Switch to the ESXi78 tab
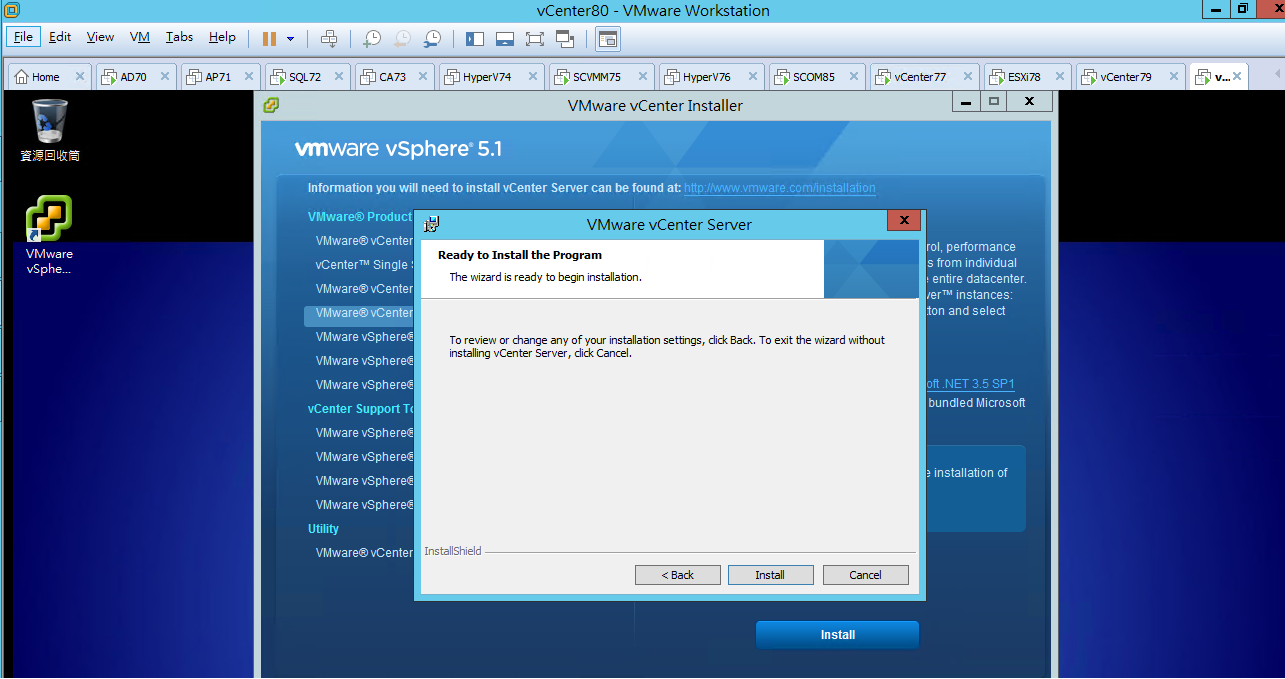Screen dimensions: 1285x679 pyautogui.click(x=1027, y=77)
